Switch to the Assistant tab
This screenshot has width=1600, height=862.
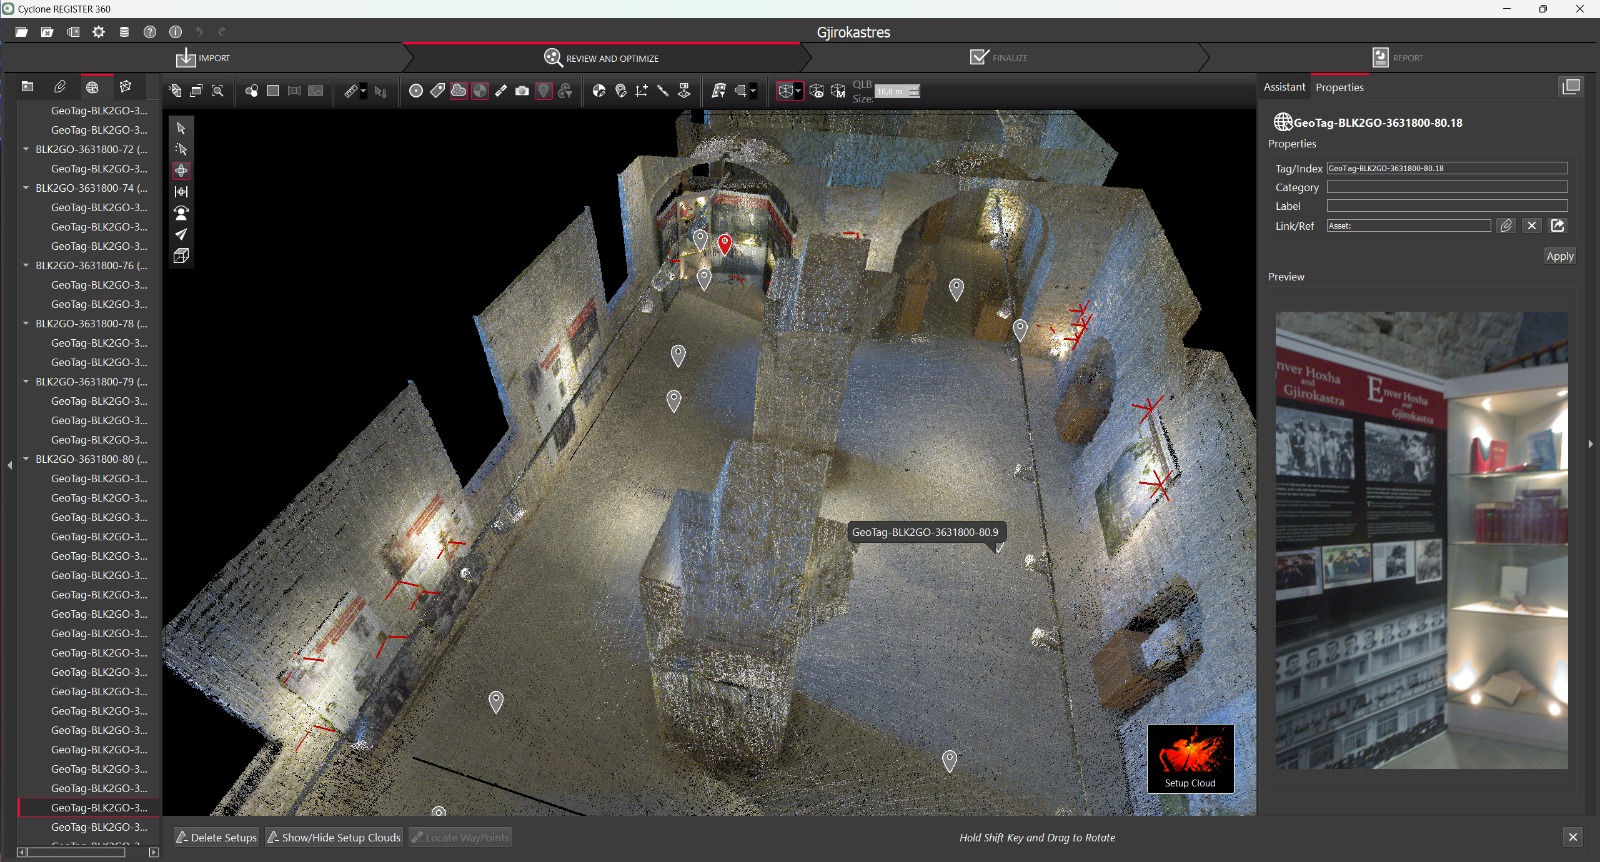coord(1284,87)
